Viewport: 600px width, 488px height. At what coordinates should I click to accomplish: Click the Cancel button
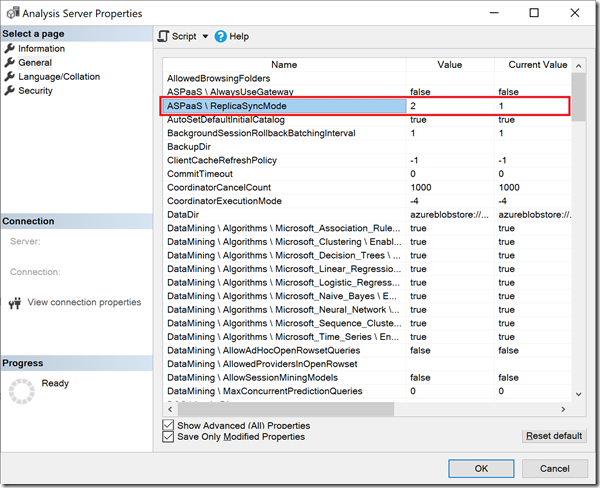point(554,468)
